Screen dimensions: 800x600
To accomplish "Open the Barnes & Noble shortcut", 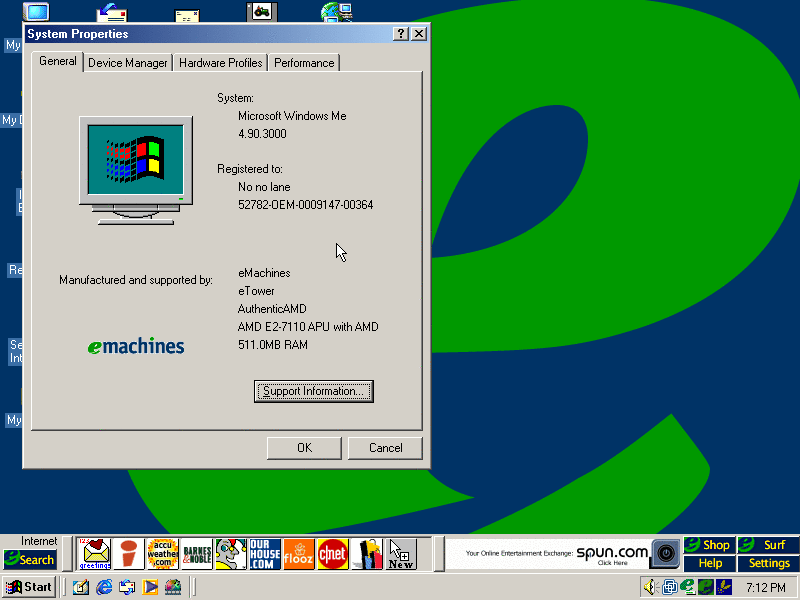I will [x=197, y=553].
